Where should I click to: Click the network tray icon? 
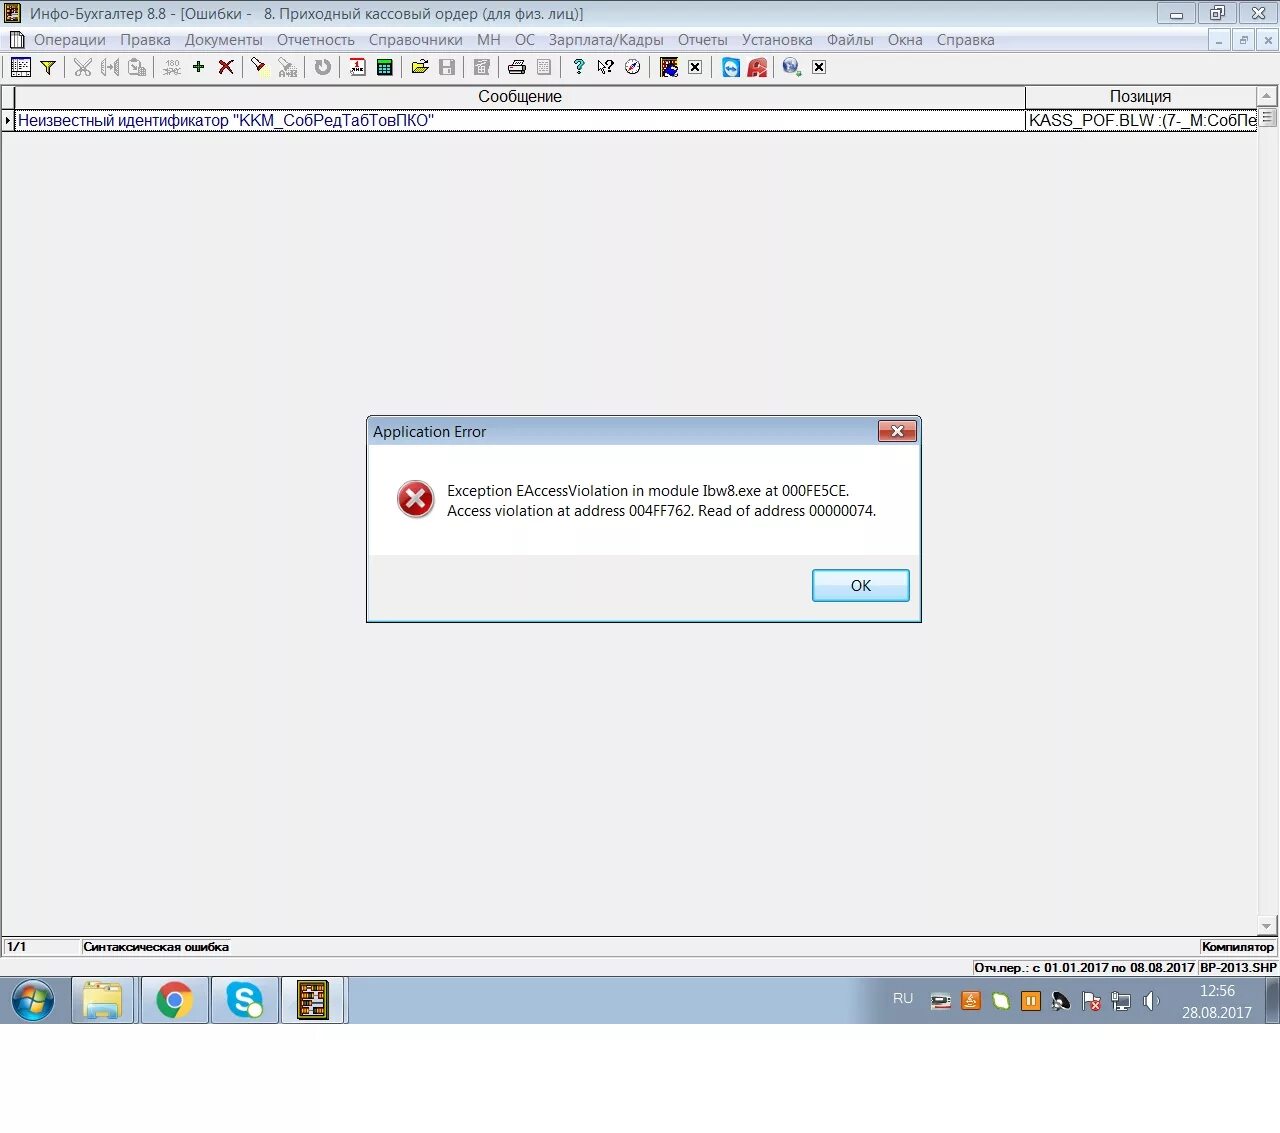pyautogui.click(x=1121, y=1001)
